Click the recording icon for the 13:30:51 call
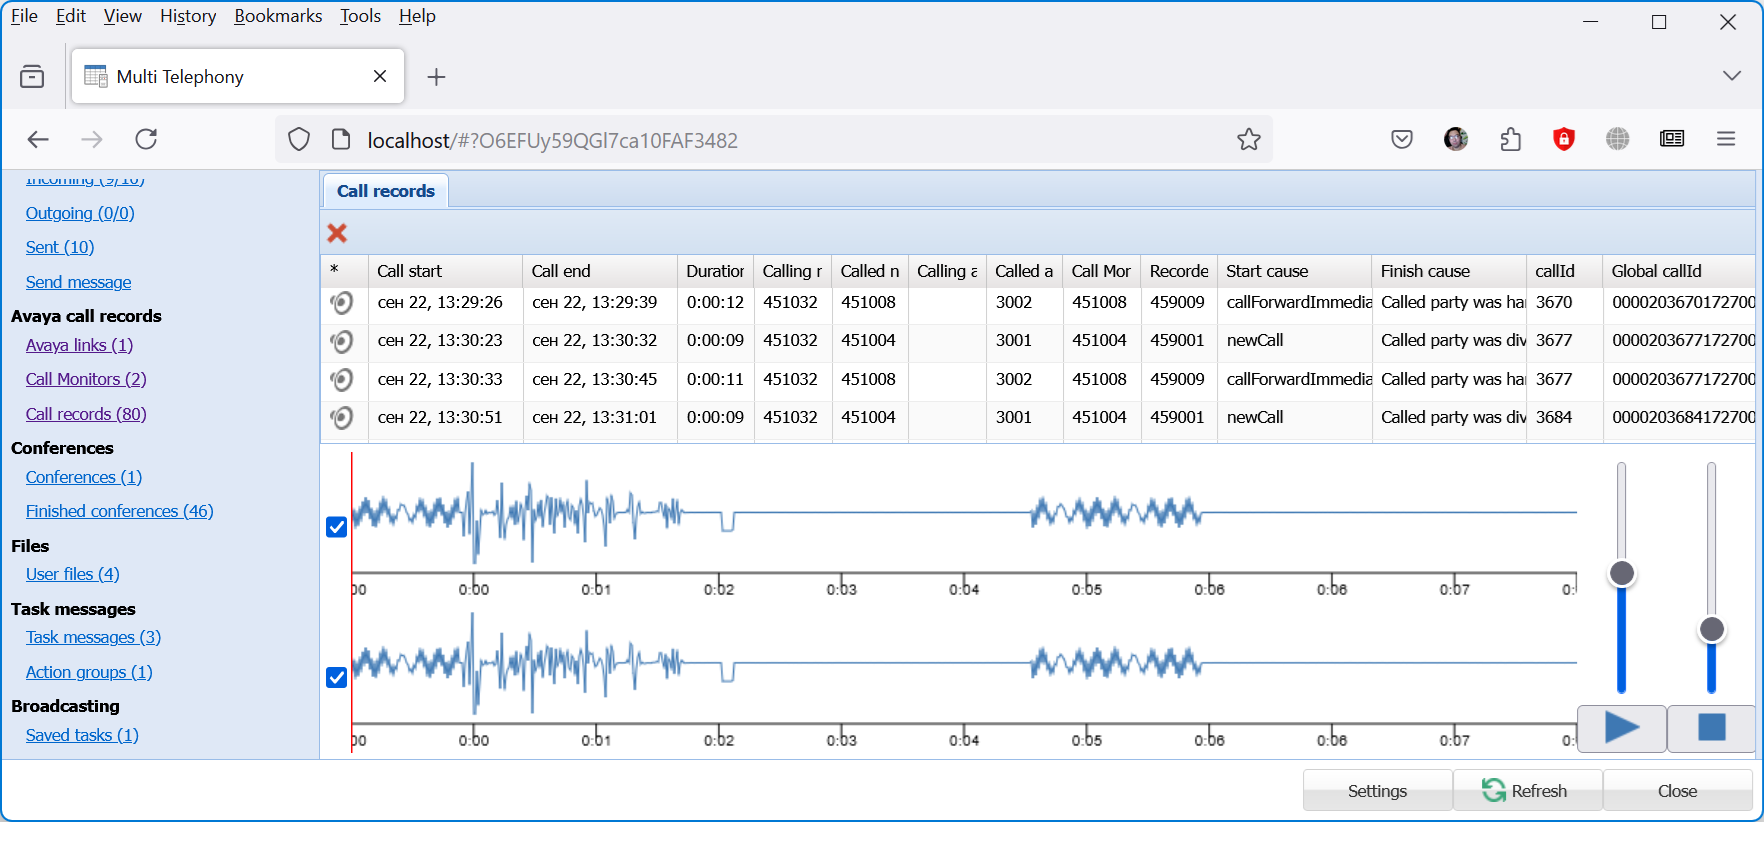The image size is (1764, 864). point(342,418)
